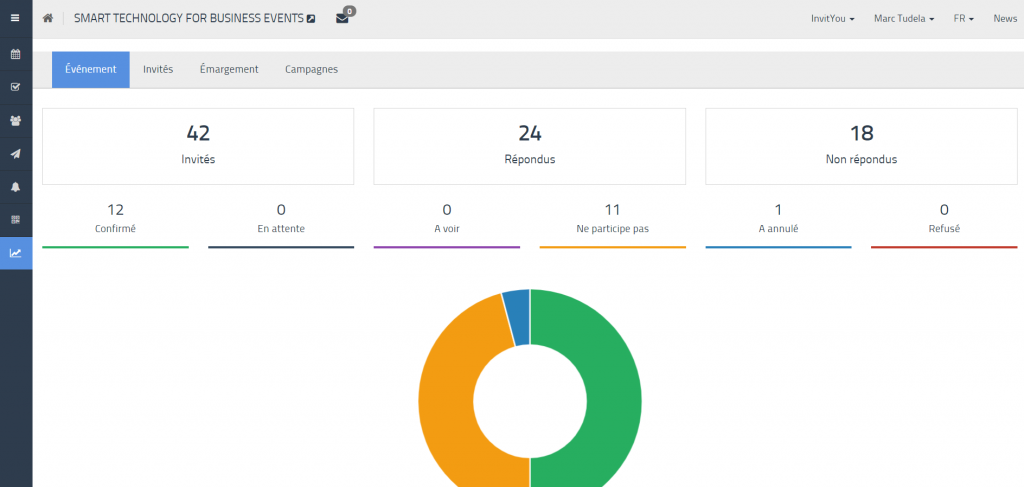Screen dimensions: 1024x487
Task: Open the guests group sidebar icon
Action: [x=16, y=121]
